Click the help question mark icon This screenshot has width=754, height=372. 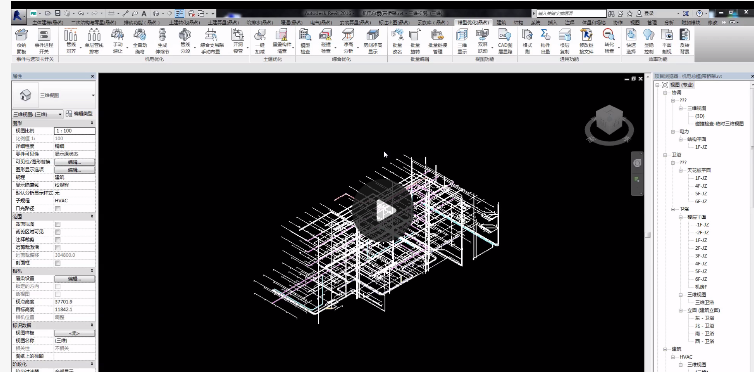click(699, 13)
